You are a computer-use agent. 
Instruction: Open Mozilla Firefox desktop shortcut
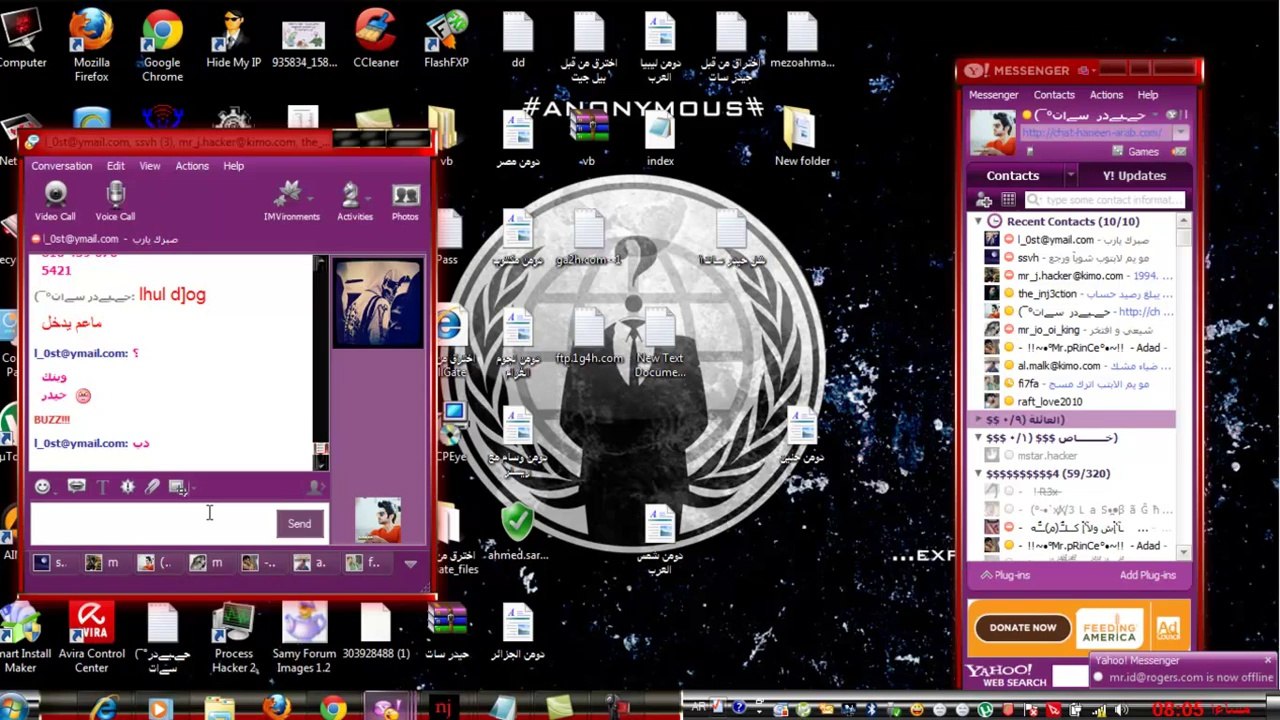coord(91,45)
